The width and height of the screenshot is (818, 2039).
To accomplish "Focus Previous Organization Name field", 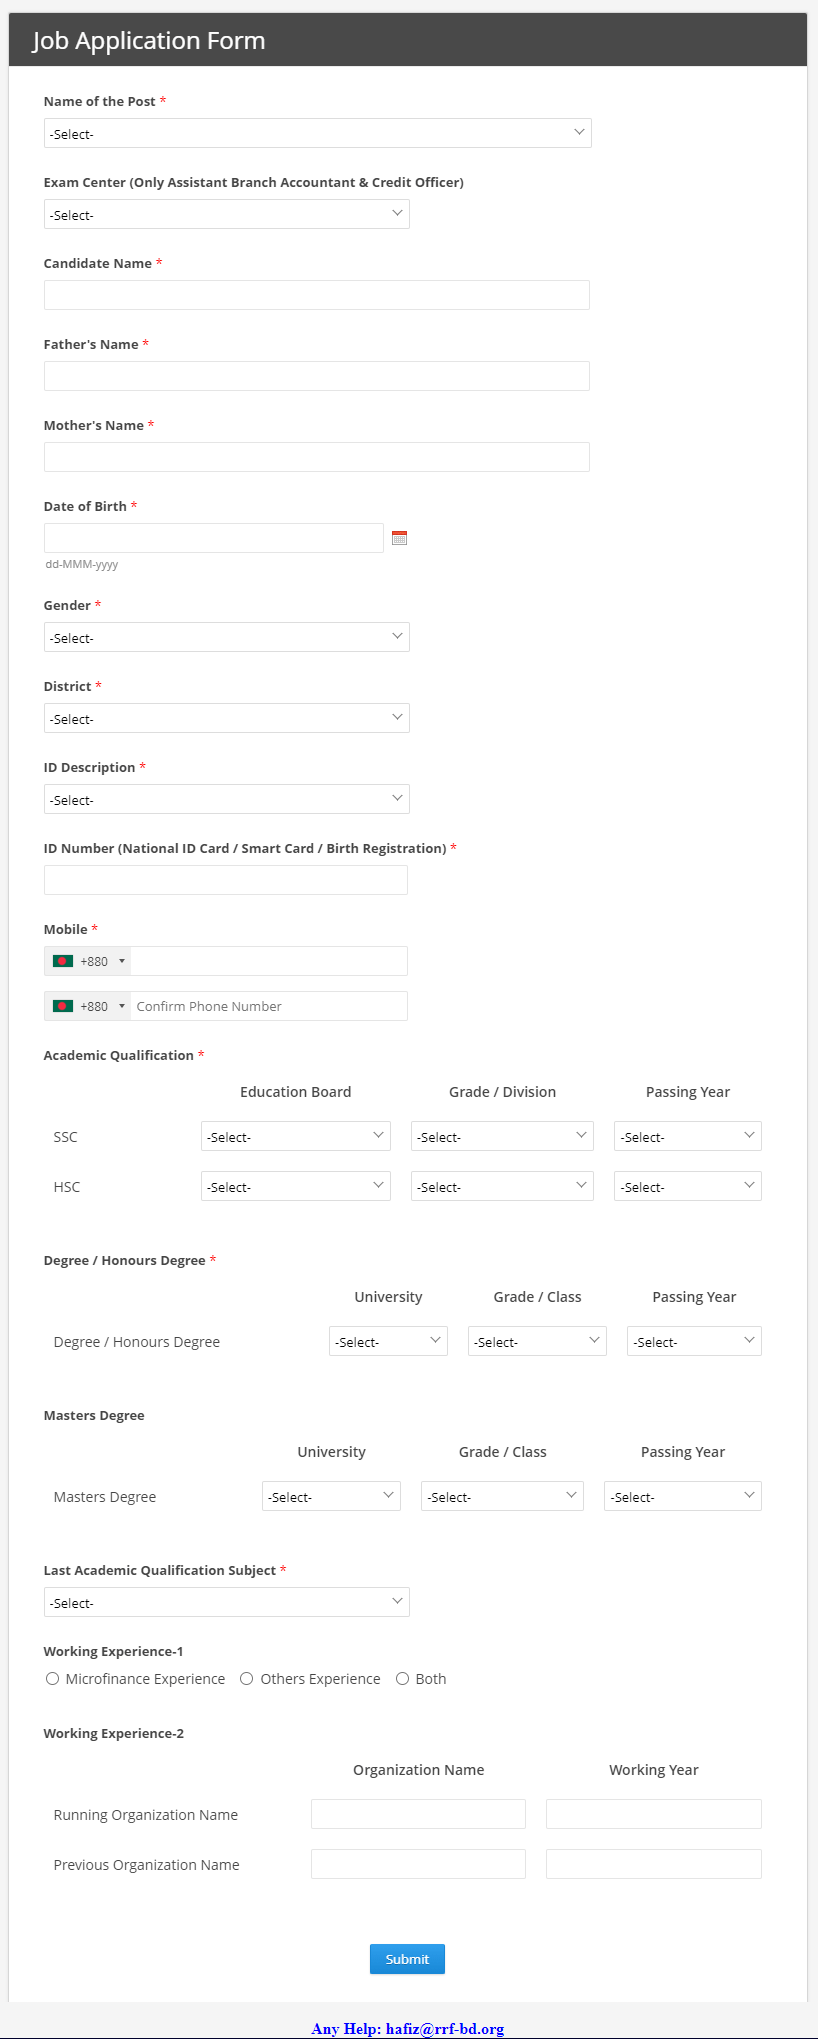I will [418, 1864].
